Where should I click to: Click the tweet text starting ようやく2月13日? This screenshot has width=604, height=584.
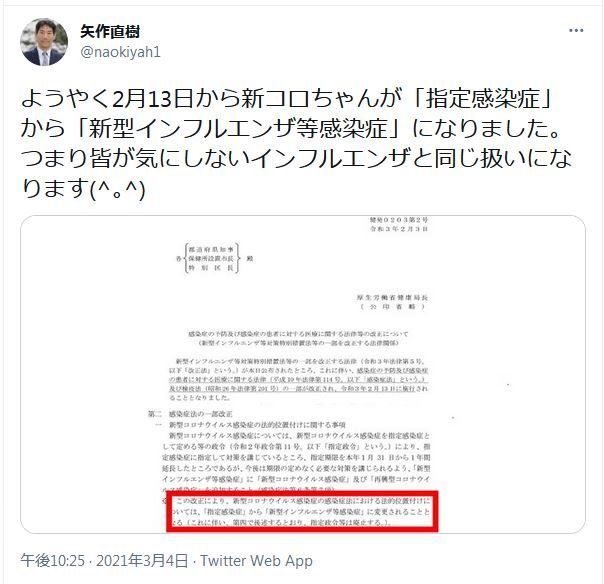[x=297, y=143]
